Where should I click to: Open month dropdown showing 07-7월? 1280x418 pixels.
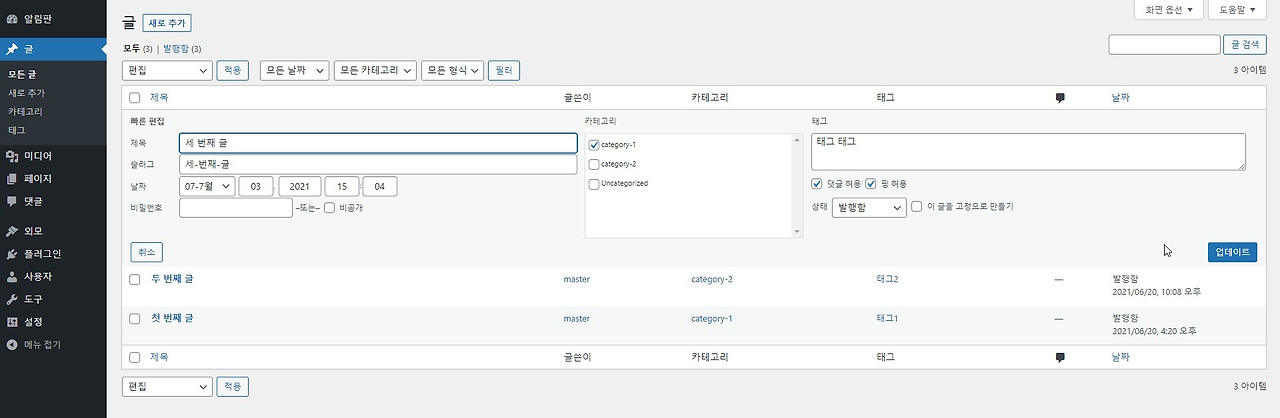click(x=207, y=186)
